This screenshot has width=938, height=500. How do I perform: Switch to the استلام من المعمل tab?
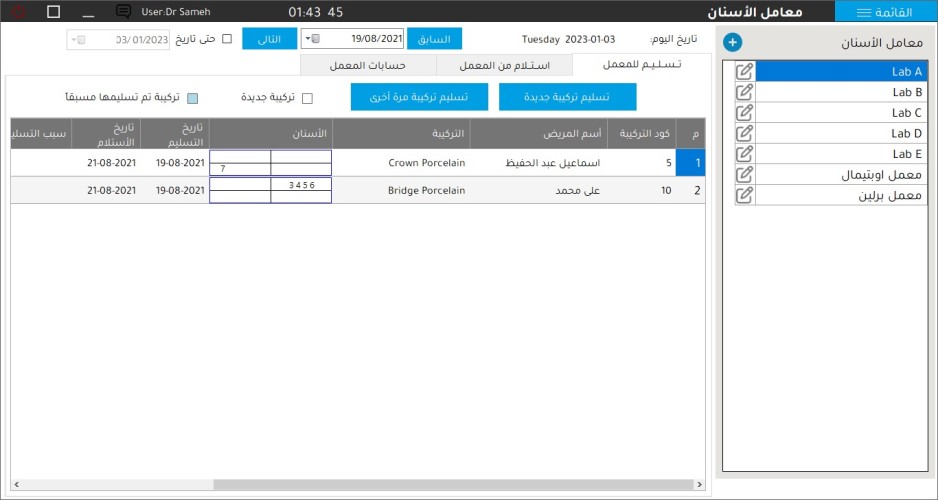tap(504, 65)
